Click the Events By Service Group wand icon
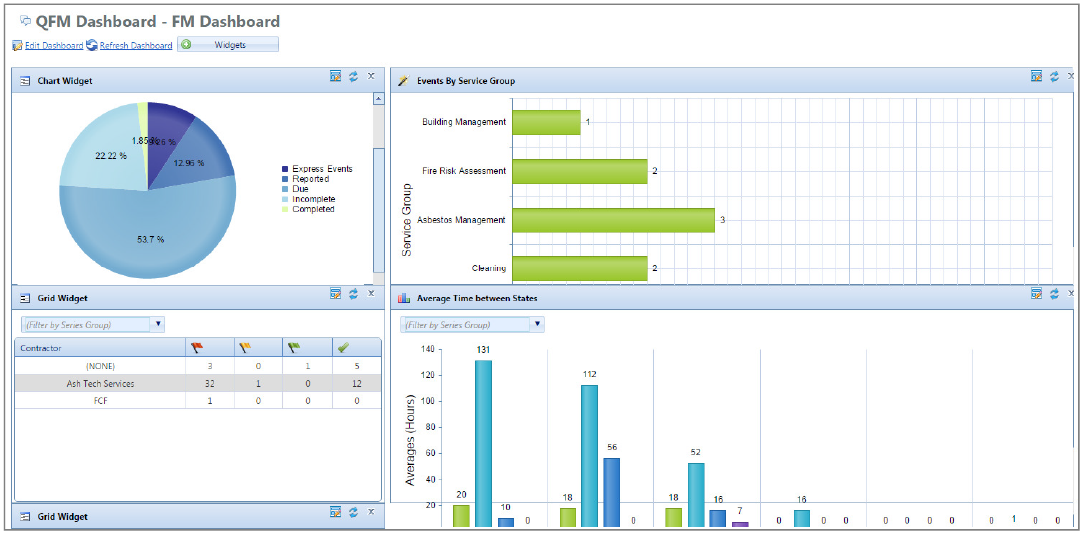This screenshot has height=536, width=1086. coord(403,81)
